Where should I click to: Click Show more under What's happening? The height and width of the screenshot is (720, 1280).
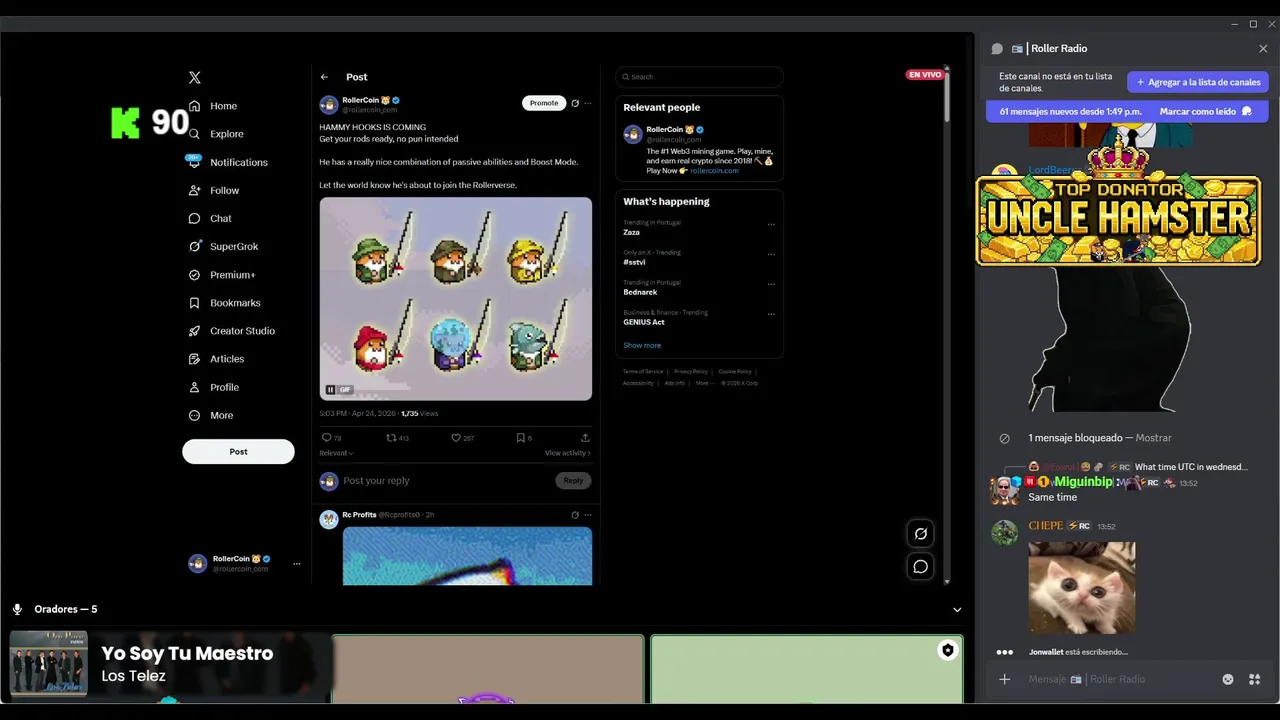642,345
